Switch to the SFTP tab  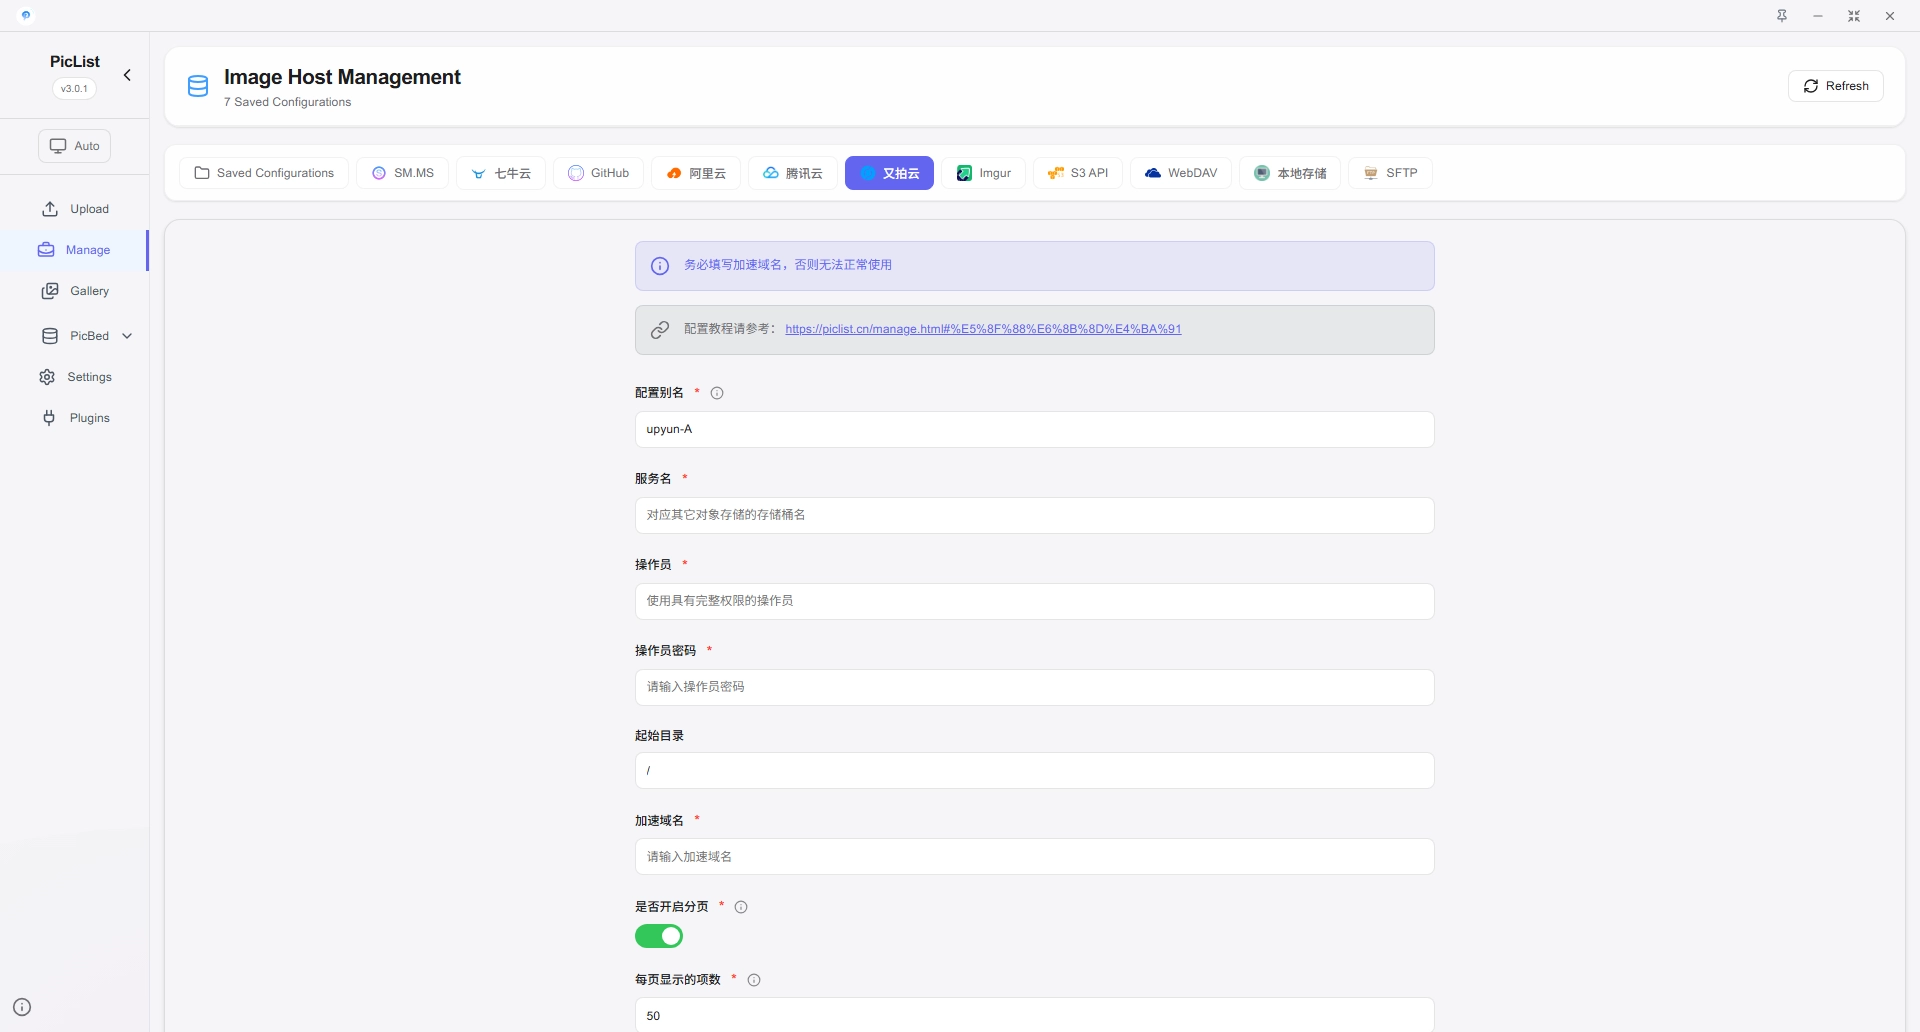pyautogui.click(x=1390, y=173)
